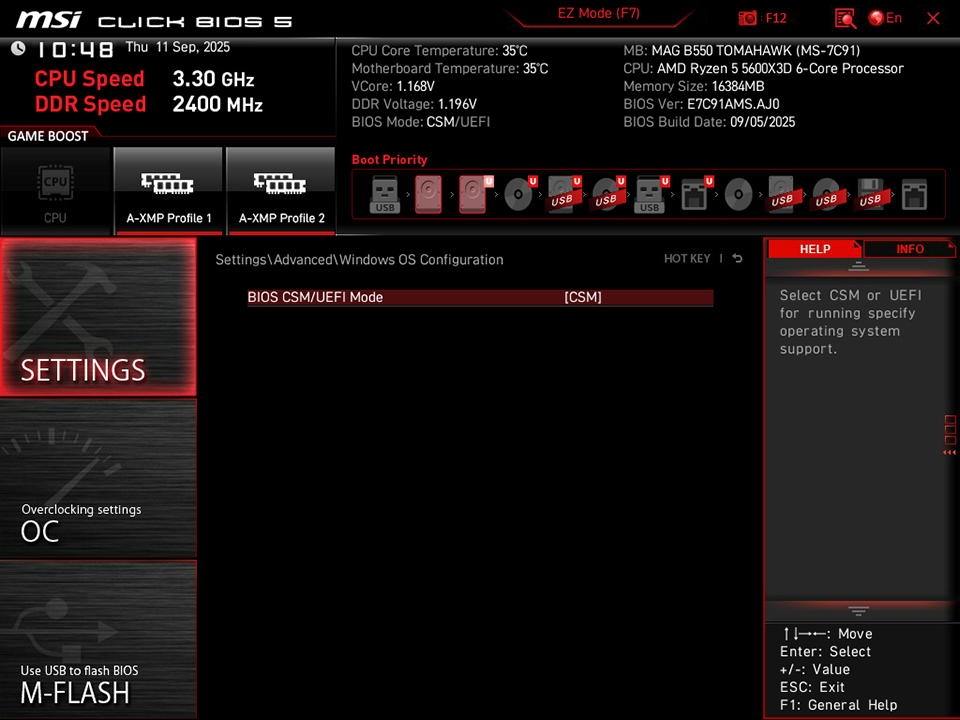Viewport: 960px width, 720px height.
Task: Open the BIOS CSM/UEFI Mode setting
Action: (480, 297)
